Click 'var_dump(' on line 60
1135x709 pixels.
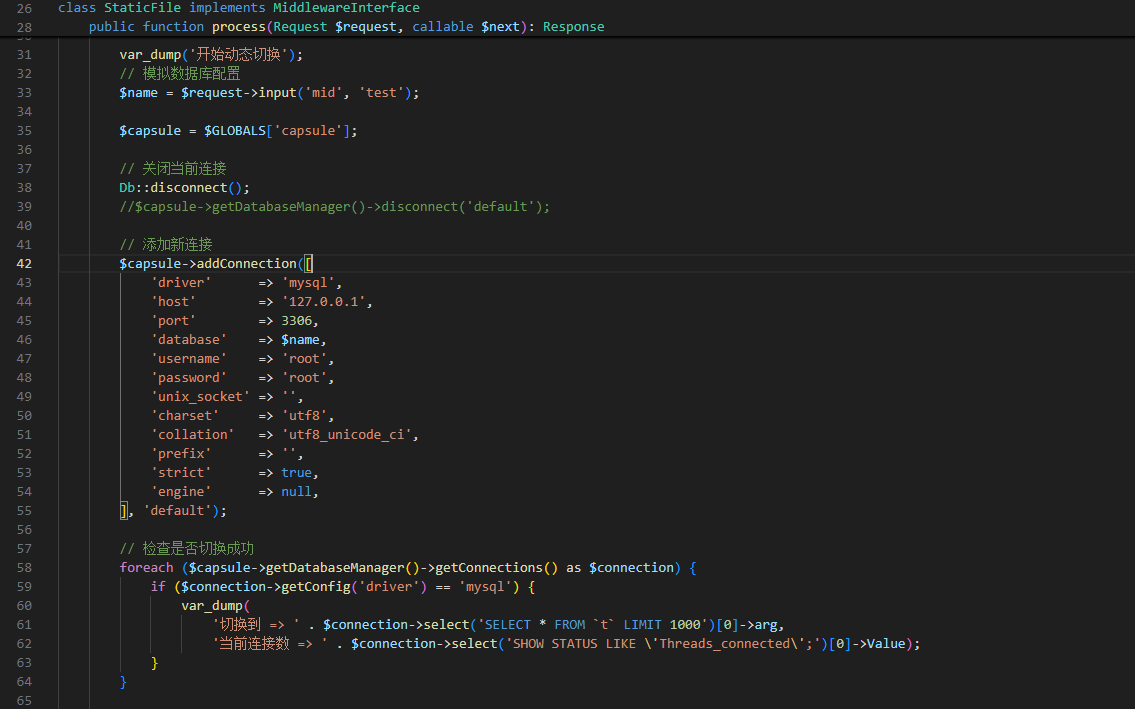tap(216, 605)
